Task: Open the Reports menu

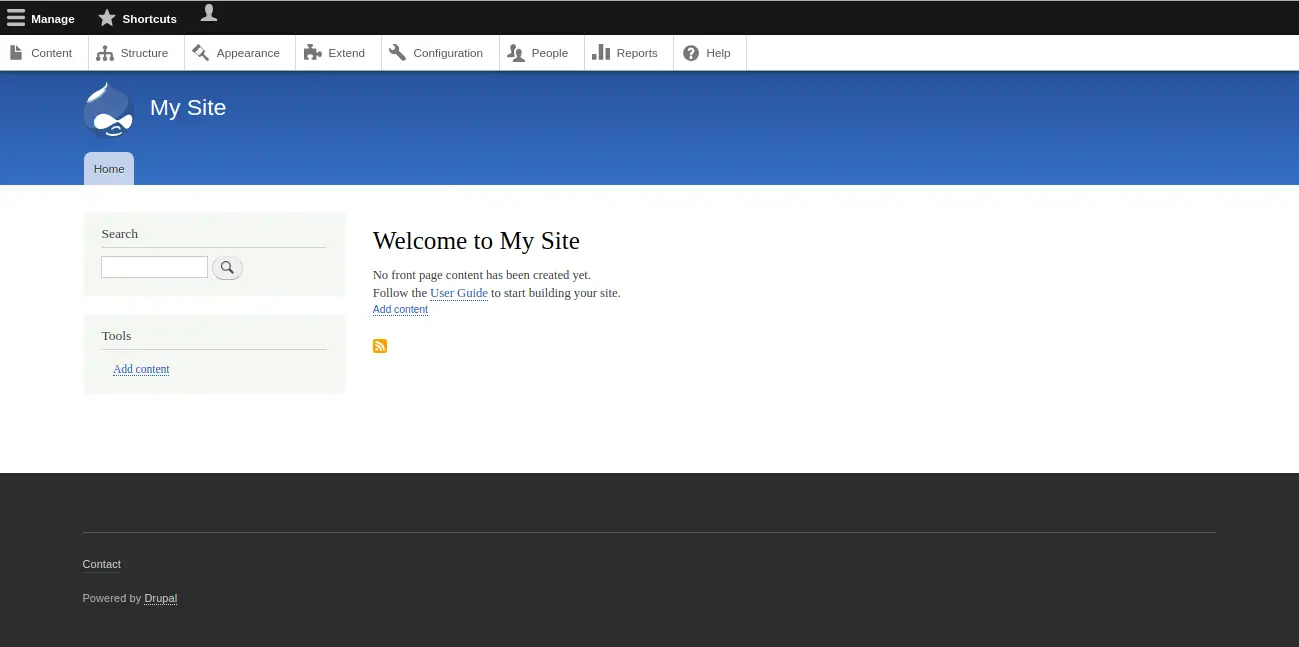Action: pos(626,53)
